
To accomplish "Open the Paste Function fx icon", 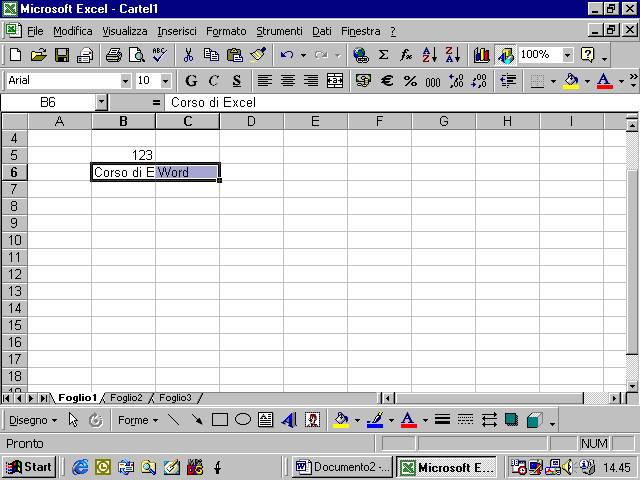I will [406, 55].
